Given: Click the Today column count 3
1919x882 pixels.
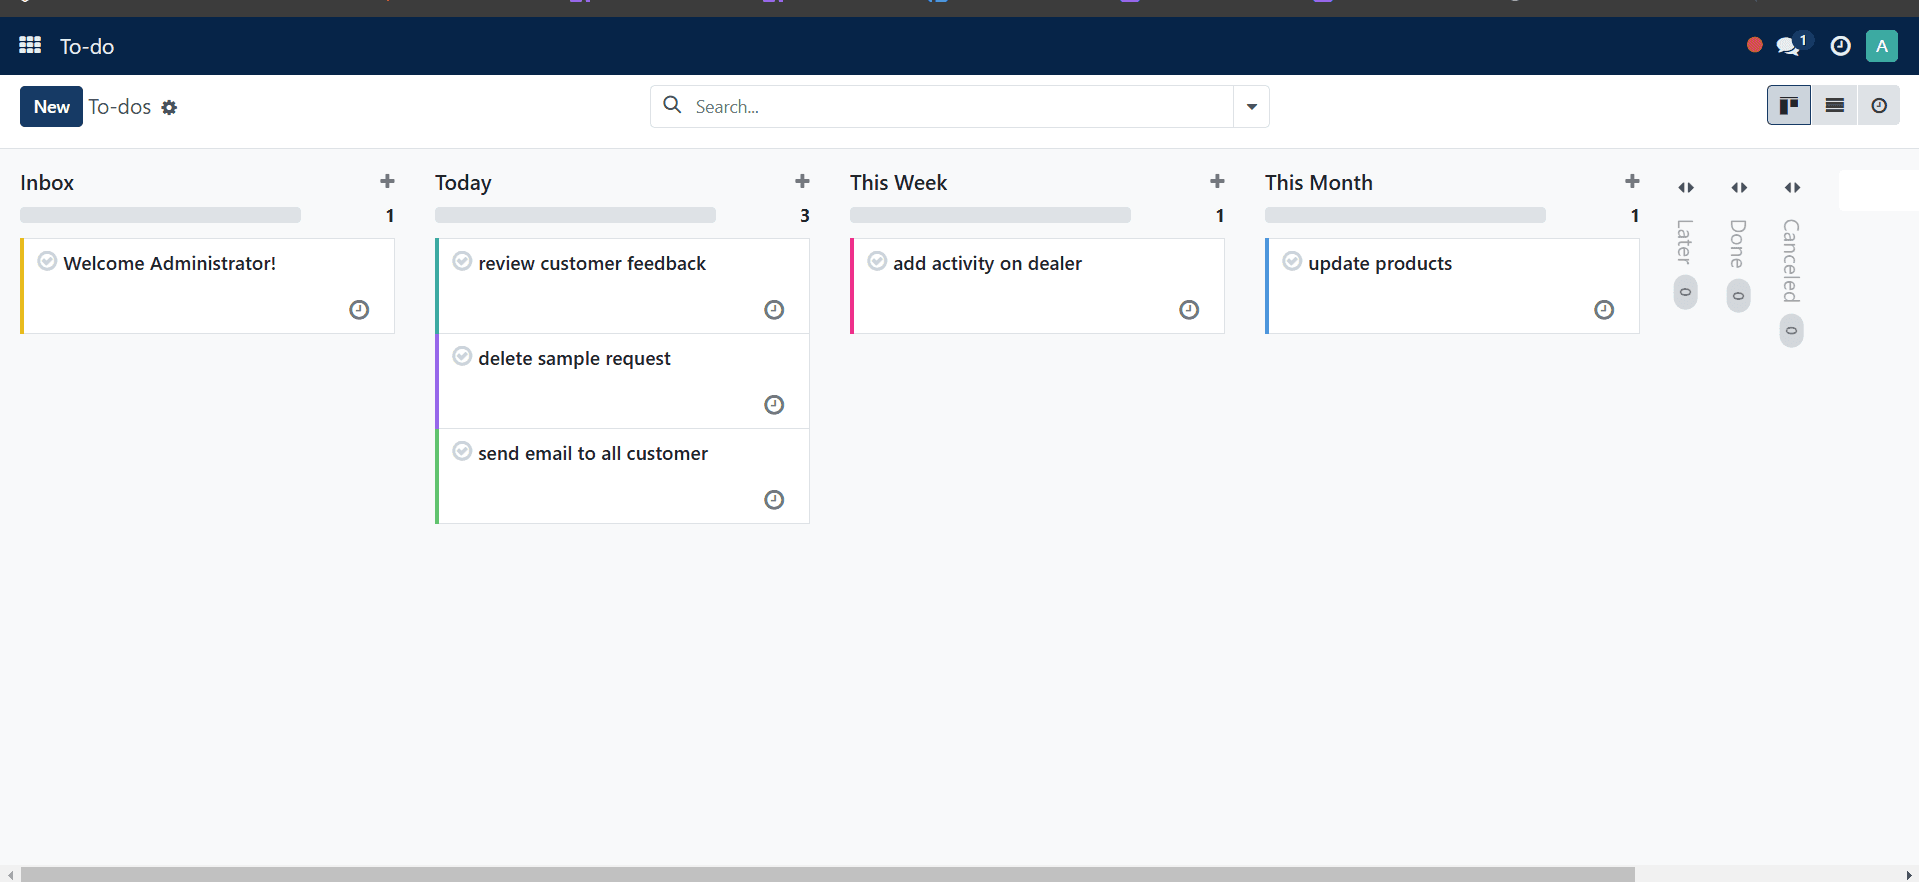Looking at the screenshot, I should (805, 216).
